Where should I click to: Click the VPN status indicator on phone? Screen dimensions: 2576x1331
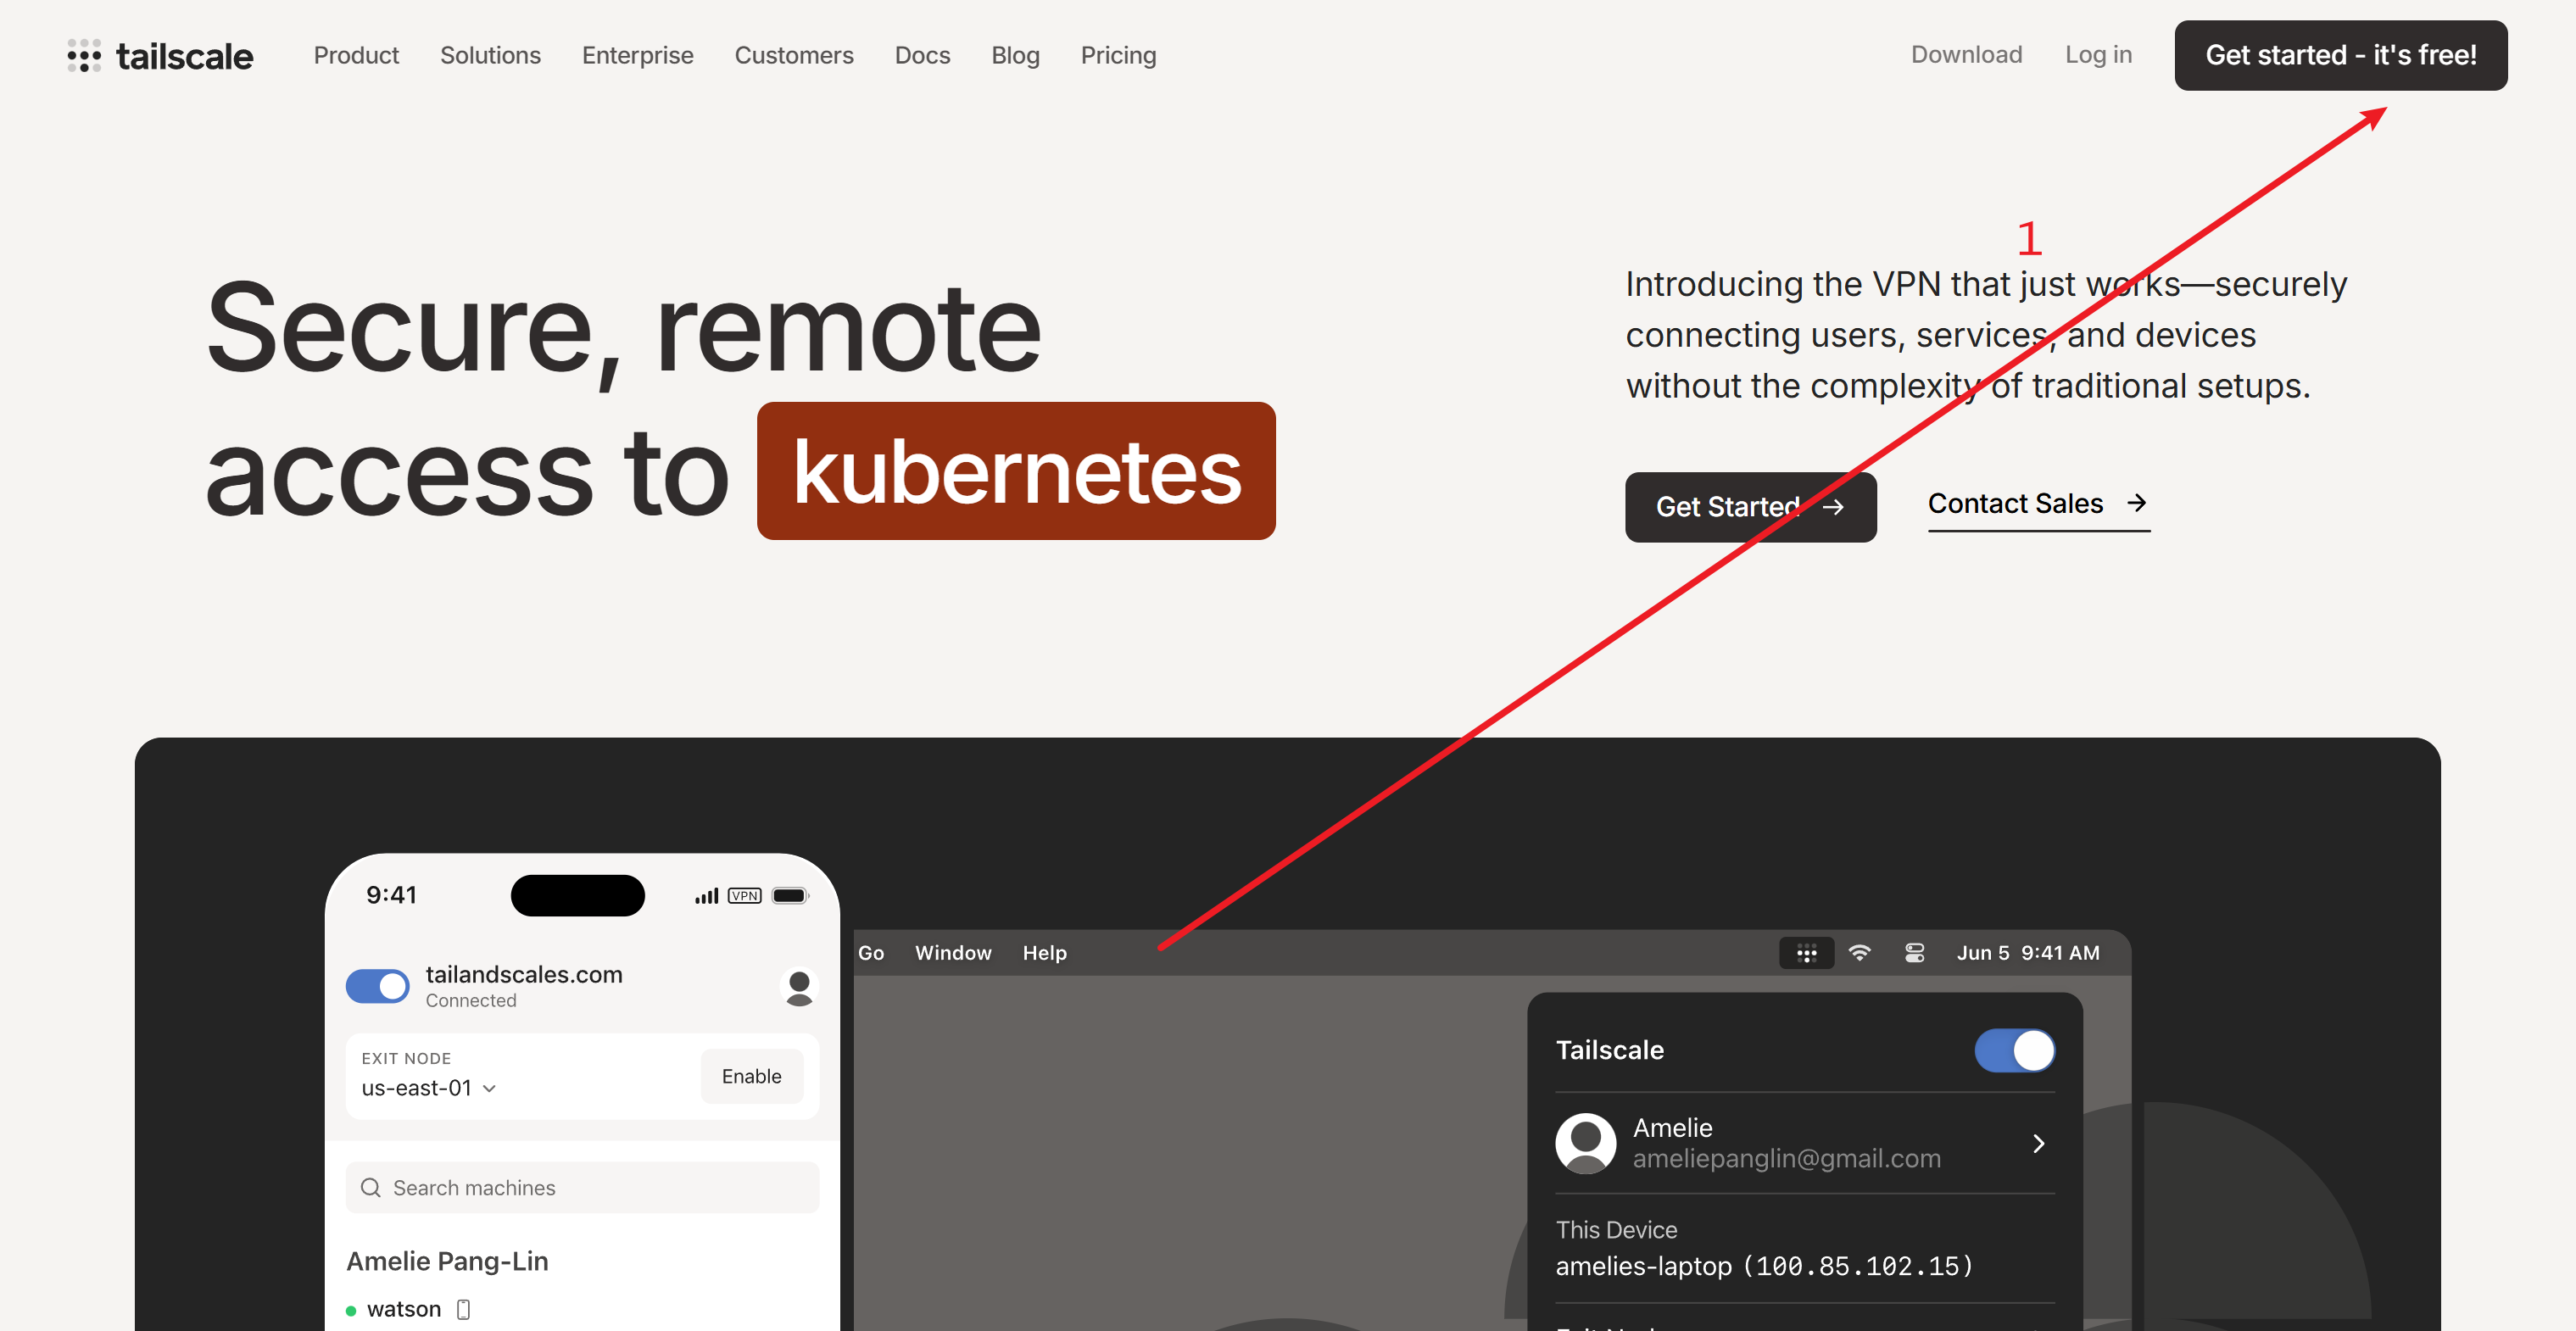744,895
